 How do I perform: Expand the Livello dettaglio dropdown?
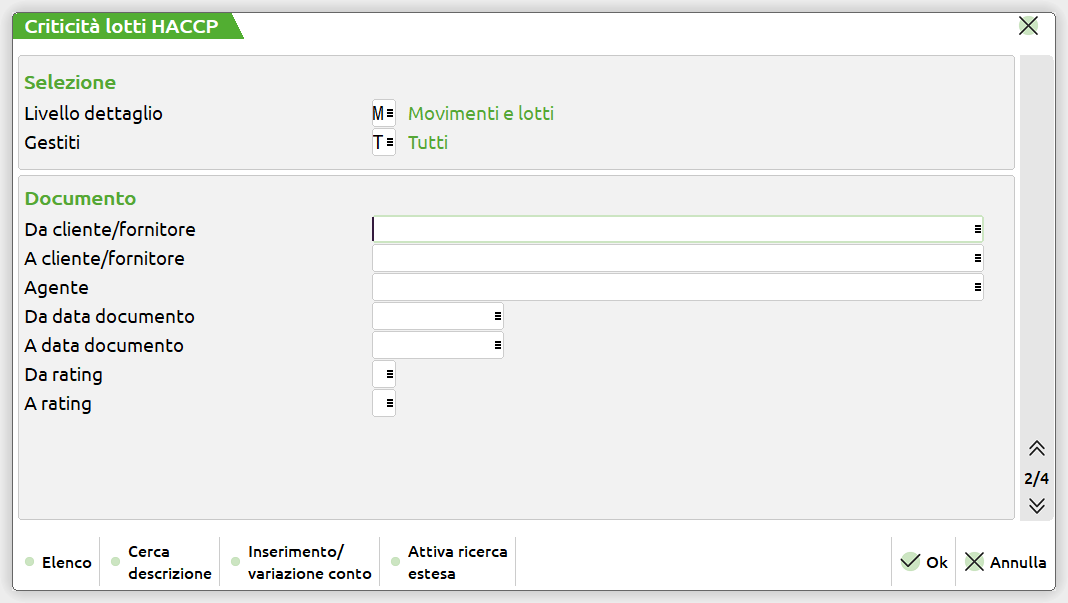[389, 114]
